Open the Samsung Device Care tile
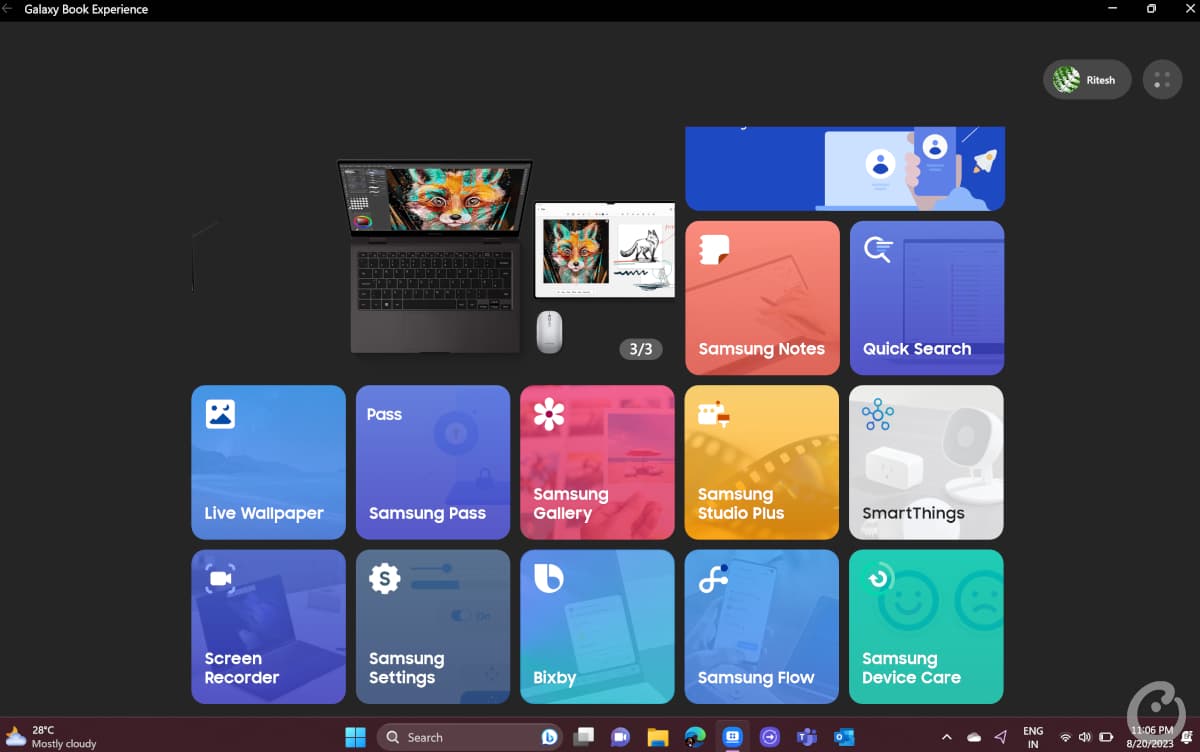The image size is (1200, 752). (x=927, y=627)
